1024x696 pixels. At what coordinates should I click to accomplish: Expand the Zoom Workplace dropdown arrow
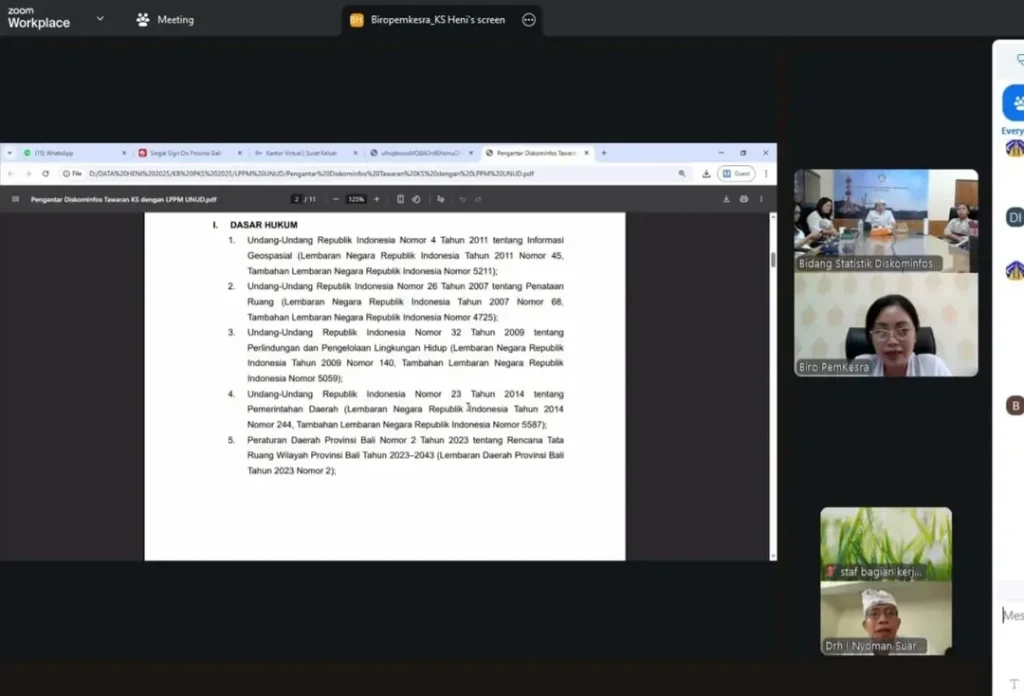tap(100, 19)
